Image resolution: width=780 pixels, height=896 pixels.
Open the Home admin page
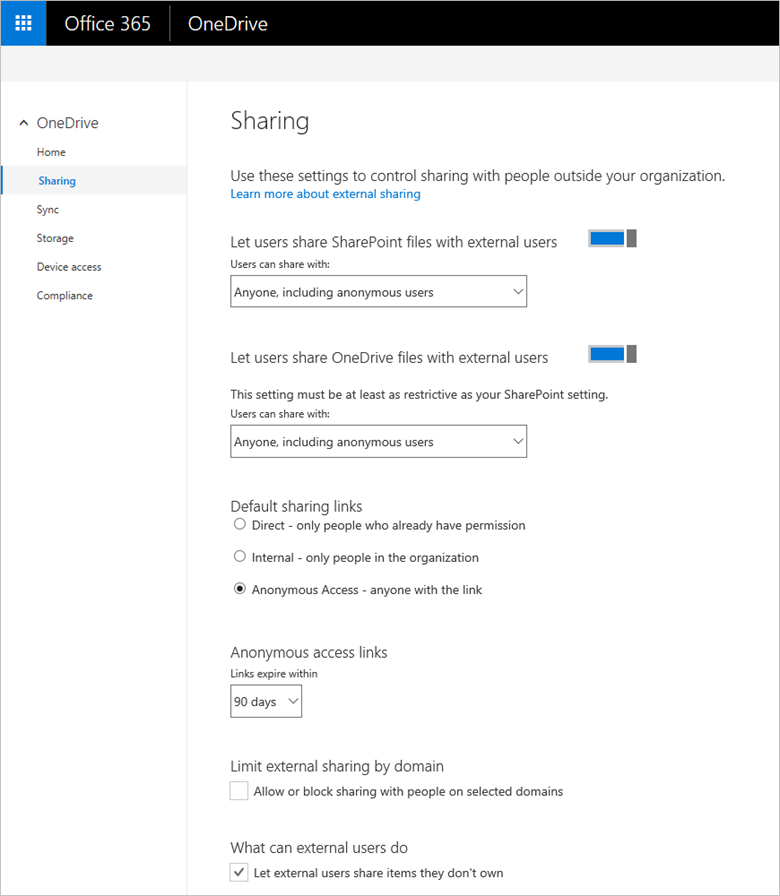click(x=50, y=151)
